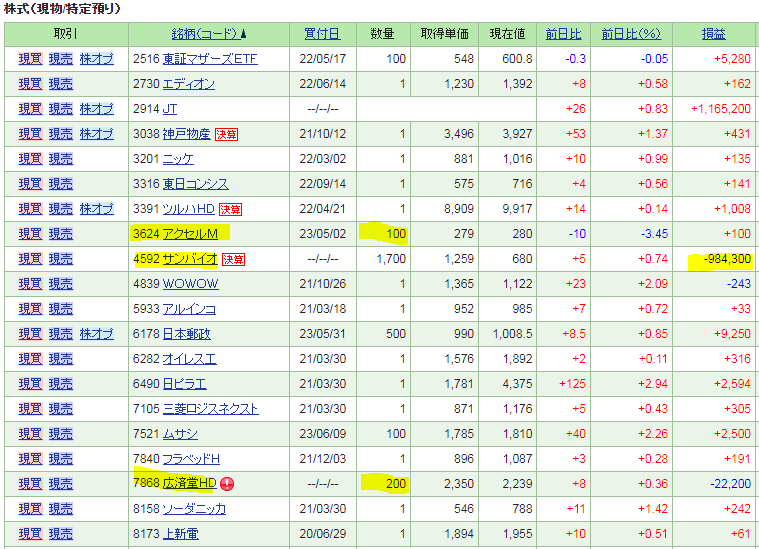759x549 pixels.
Task: Click 現売 for 広済堂HD row
Action: click(x=61, y=484)
